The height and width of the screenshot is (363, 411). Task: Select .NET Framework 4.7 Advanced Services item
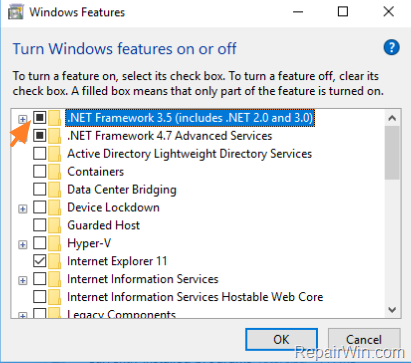pyautogui.click(x=170, y=136)
